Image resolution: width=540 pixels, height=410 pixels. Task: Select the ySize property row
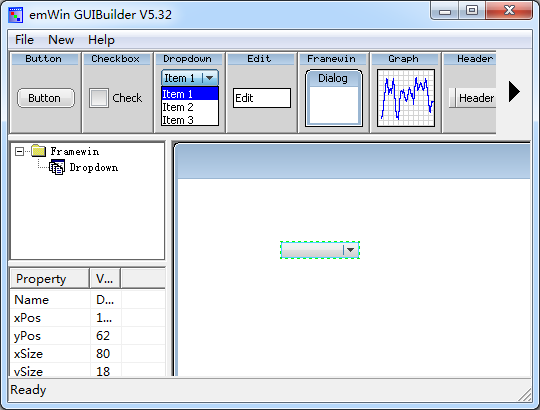click(88, 370)
